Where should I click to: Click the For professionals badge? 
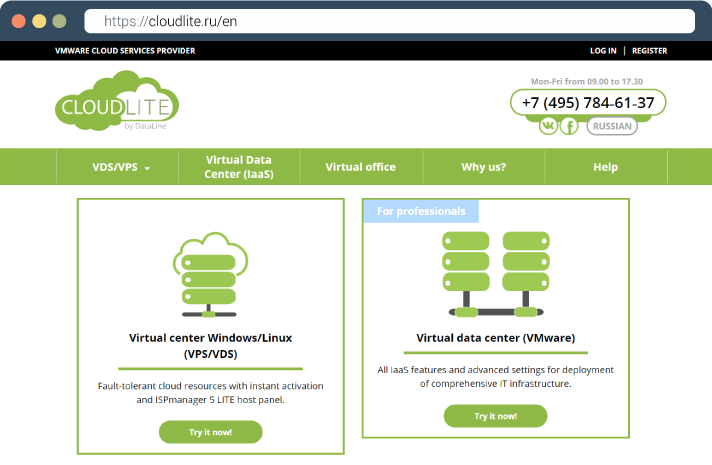click(x=421, y=211)
